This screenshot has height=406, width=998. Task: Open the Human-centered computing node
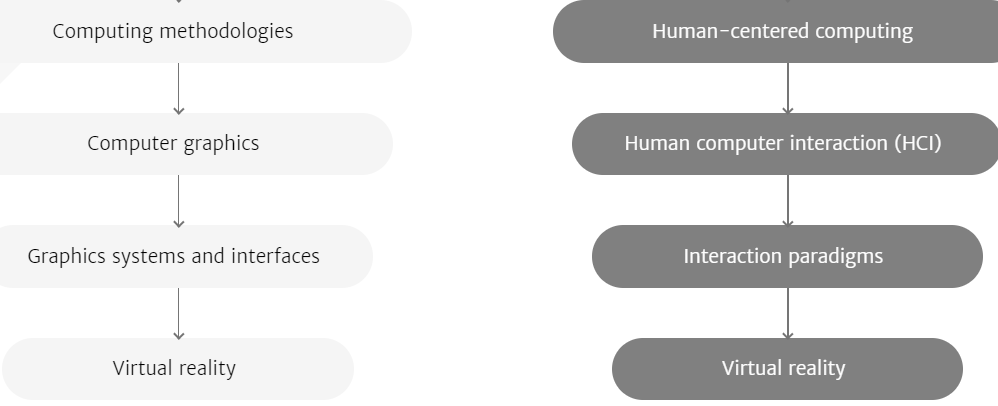[775, 31]
